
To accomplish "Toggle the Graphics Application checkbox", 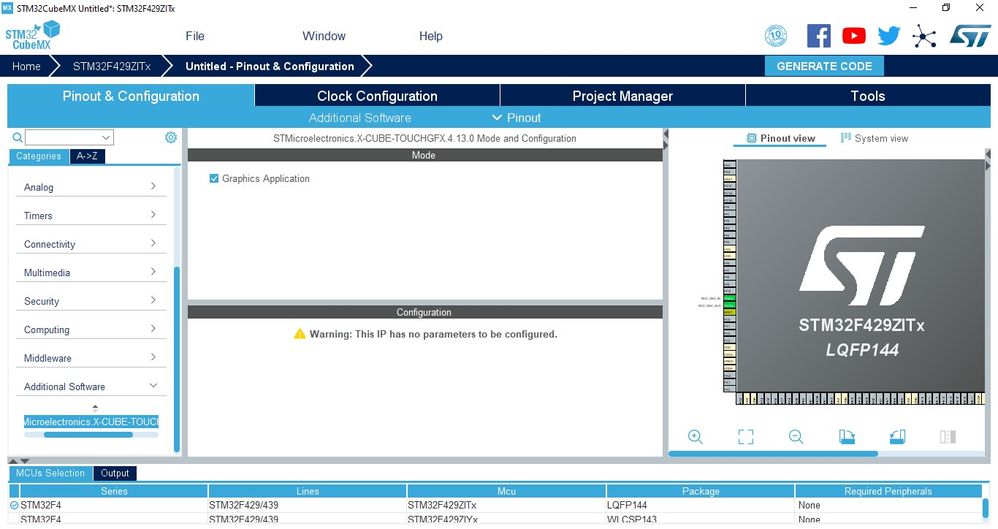I will coord(214,178).
